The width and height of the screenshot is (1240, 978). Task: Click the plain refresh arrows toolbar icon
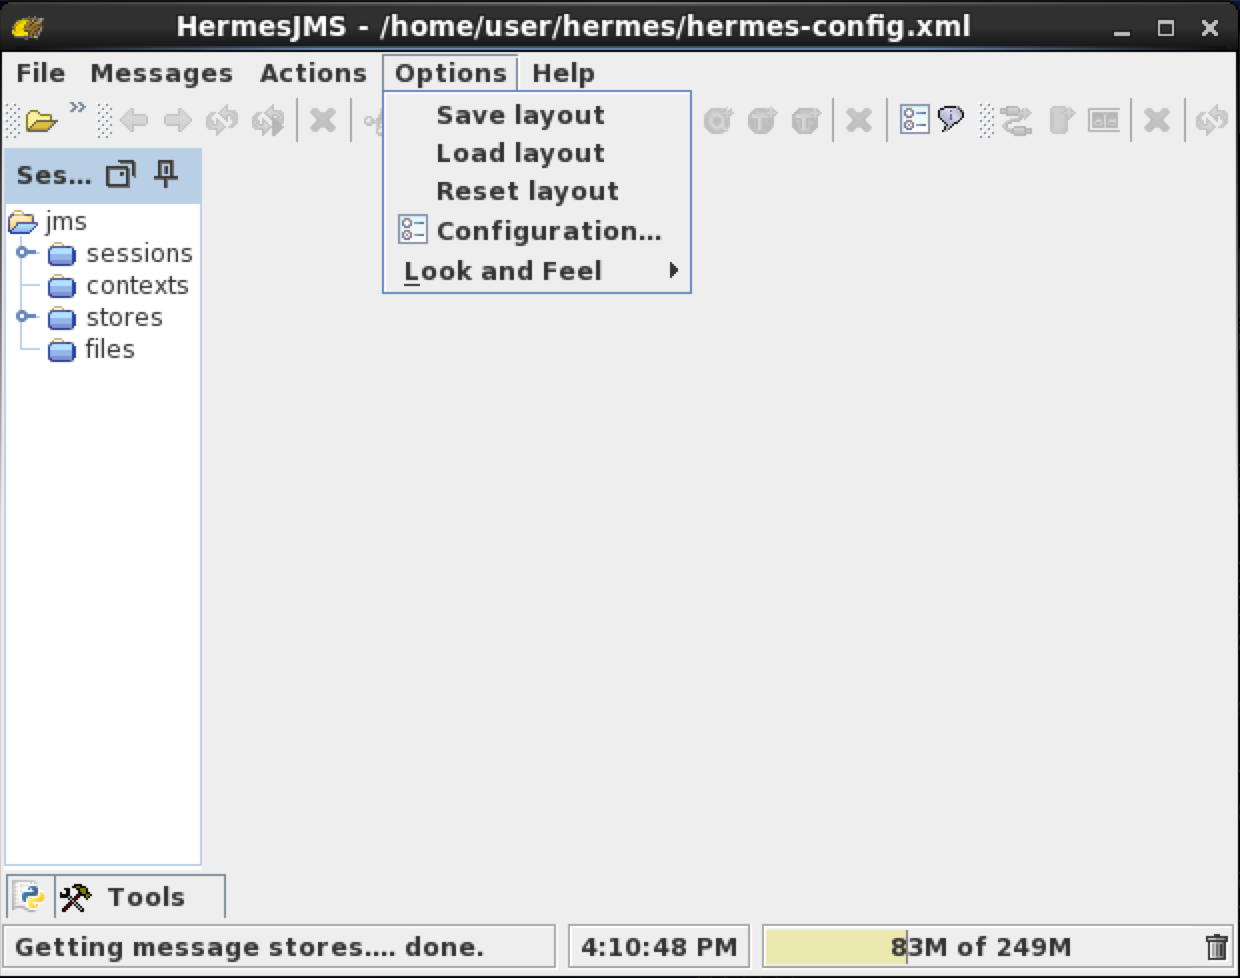point(222,121)
